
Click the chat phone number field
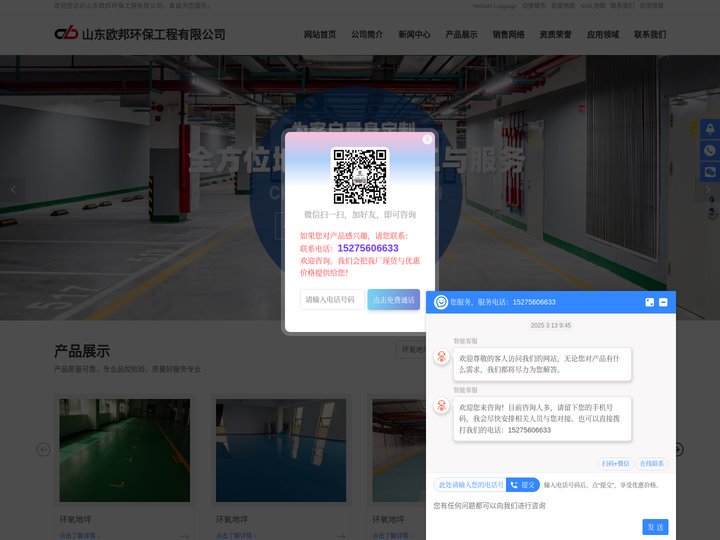[x=470, y=484]
